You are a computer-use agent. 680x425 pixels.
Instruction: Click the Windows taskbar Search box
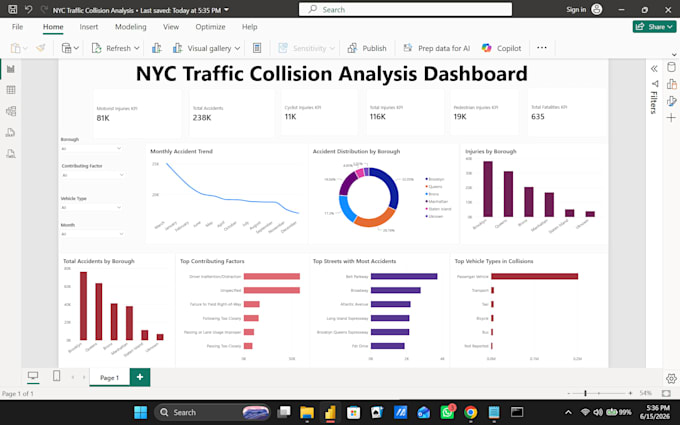pyautogui.click(x=212, y=412)
